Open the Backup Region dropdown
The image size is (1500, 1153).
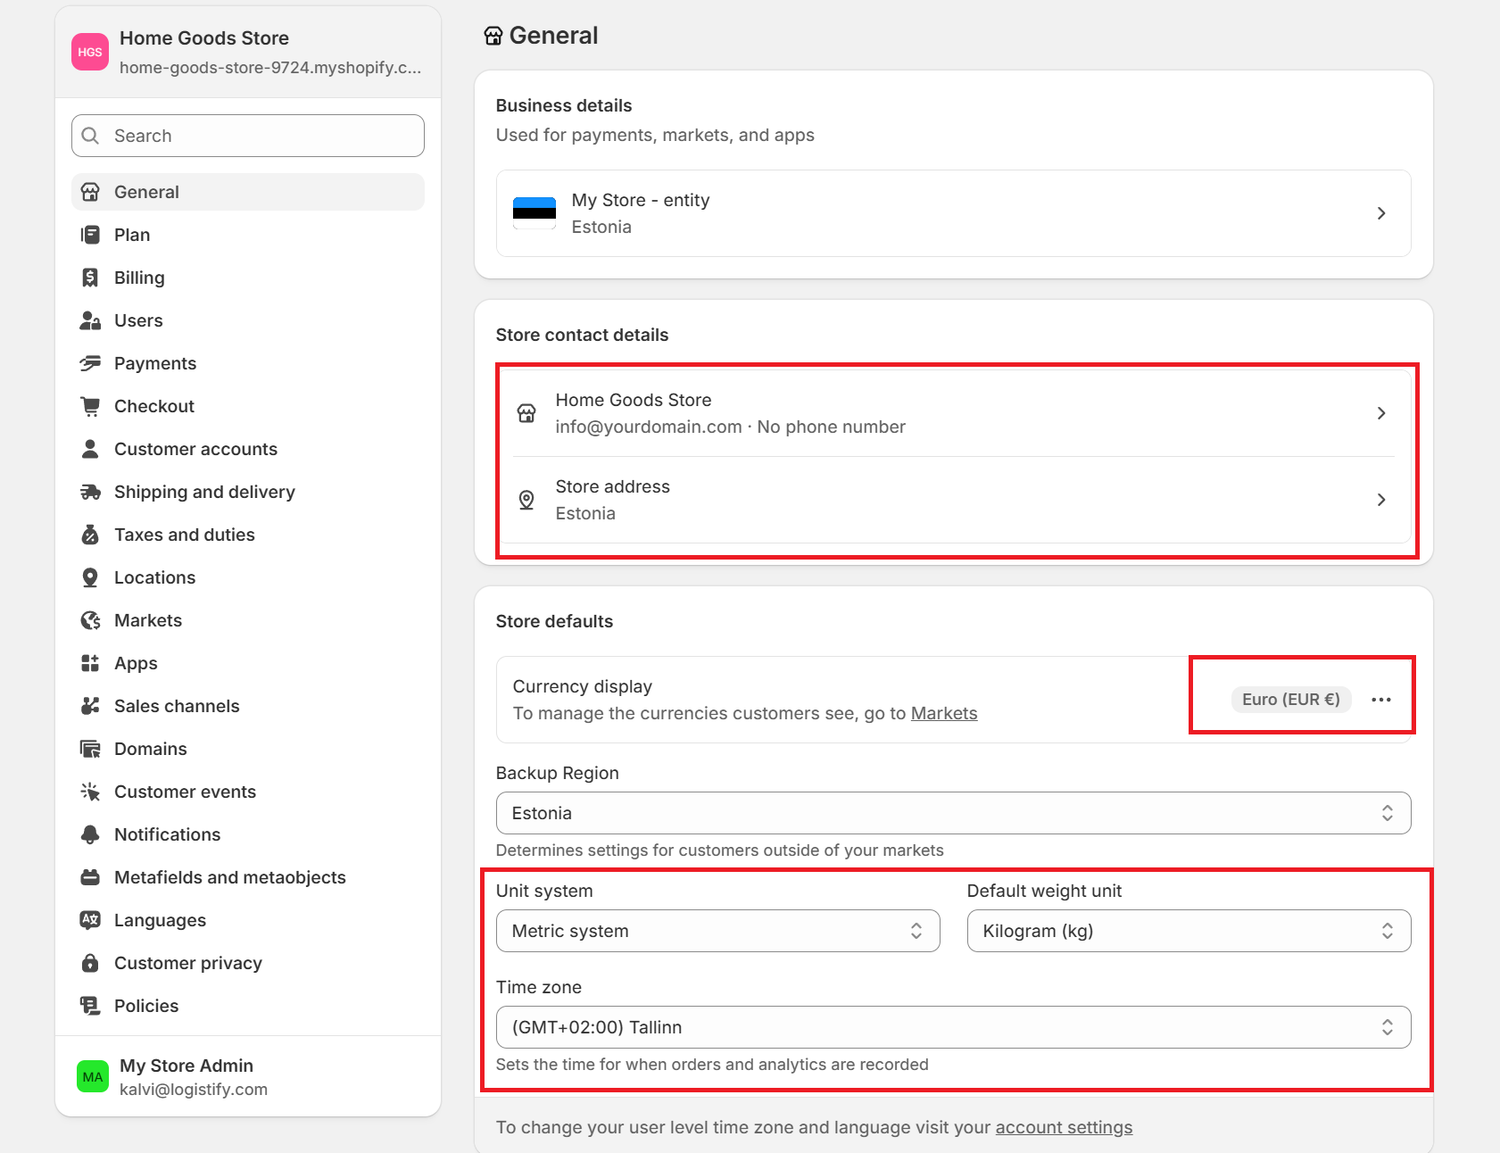coord(952,813)
